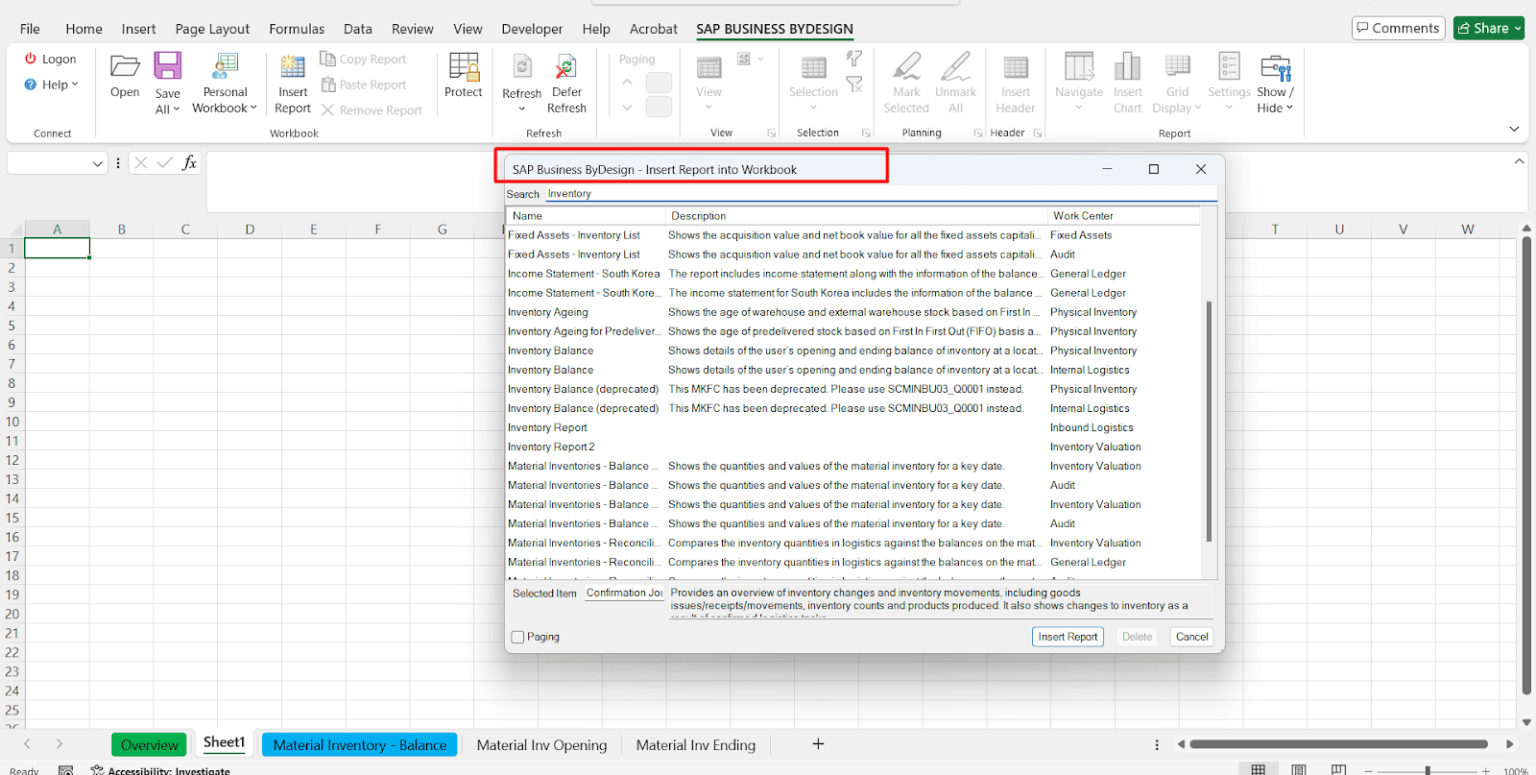The height and width of the screenshot is (775, 1536).
Task: Click the insert function fx icon
Action: pyautogui.click(x=189, y=163)
